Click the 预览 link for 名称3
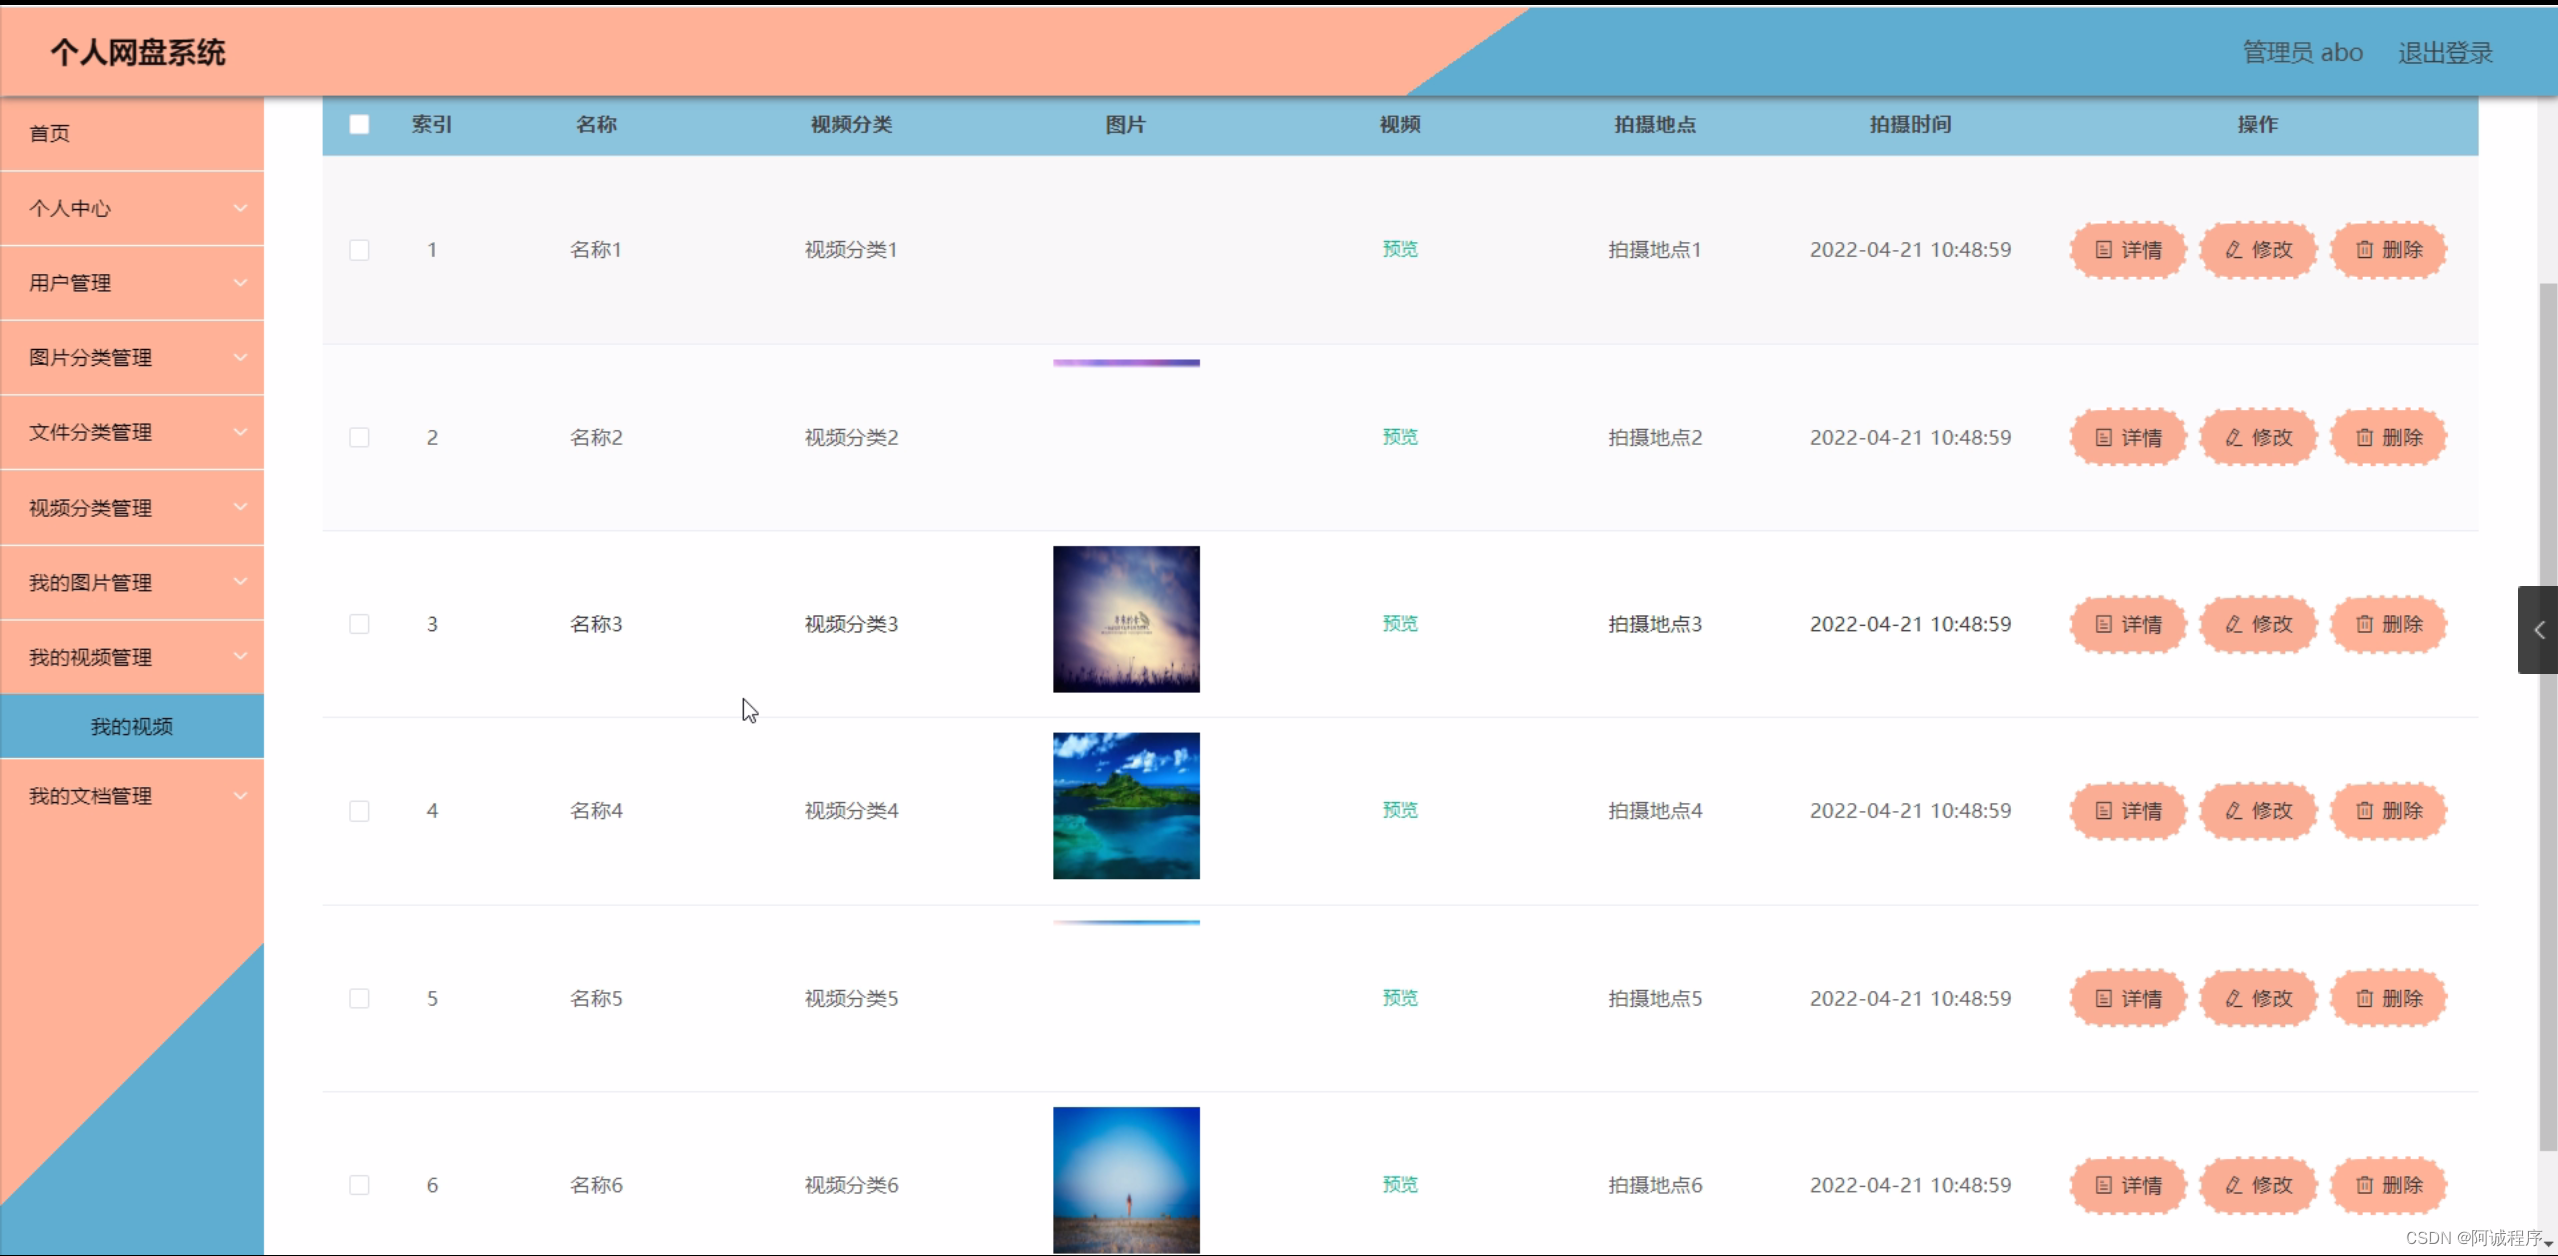Viewport: 2558px width, 1256px height. [x=1400, y=624]
